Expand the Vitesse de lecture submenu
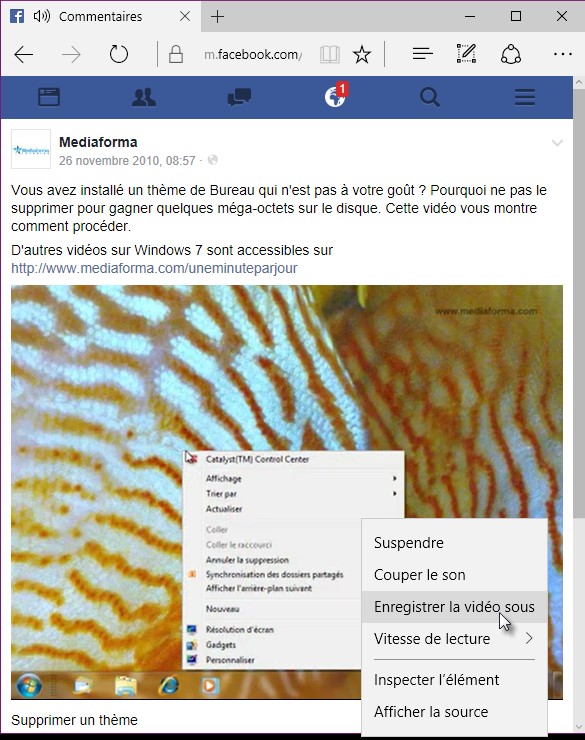Screen dimensions: 585x740 [454, 639]
